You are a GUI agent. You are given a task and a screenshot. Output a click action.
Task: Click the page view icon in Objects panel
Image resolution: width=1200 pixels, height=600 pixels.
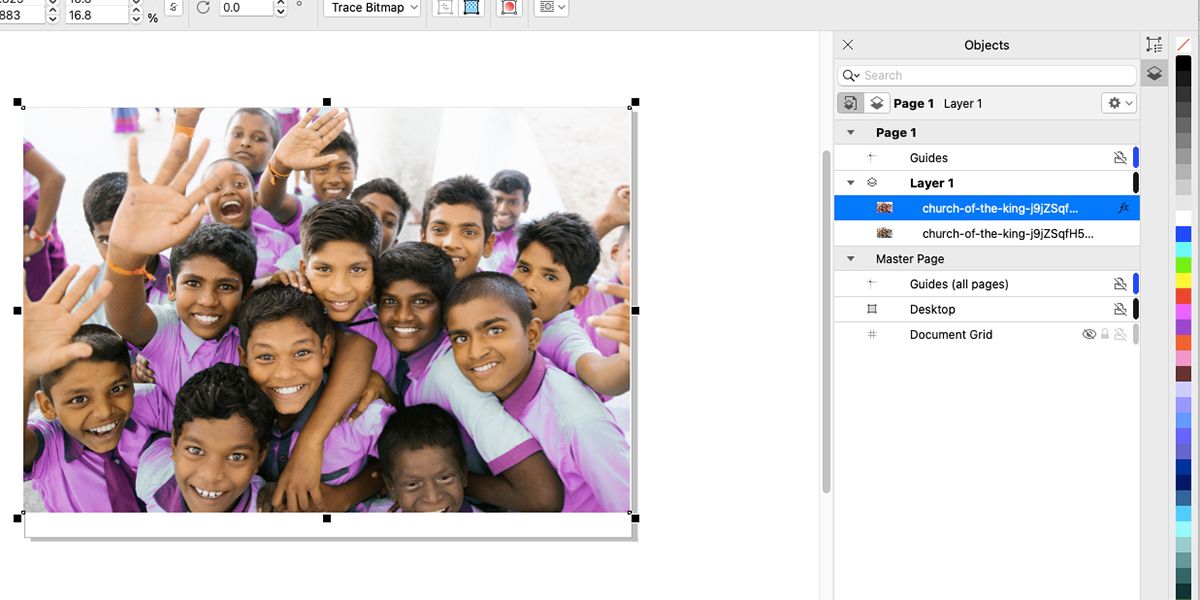tap(850, 103)
